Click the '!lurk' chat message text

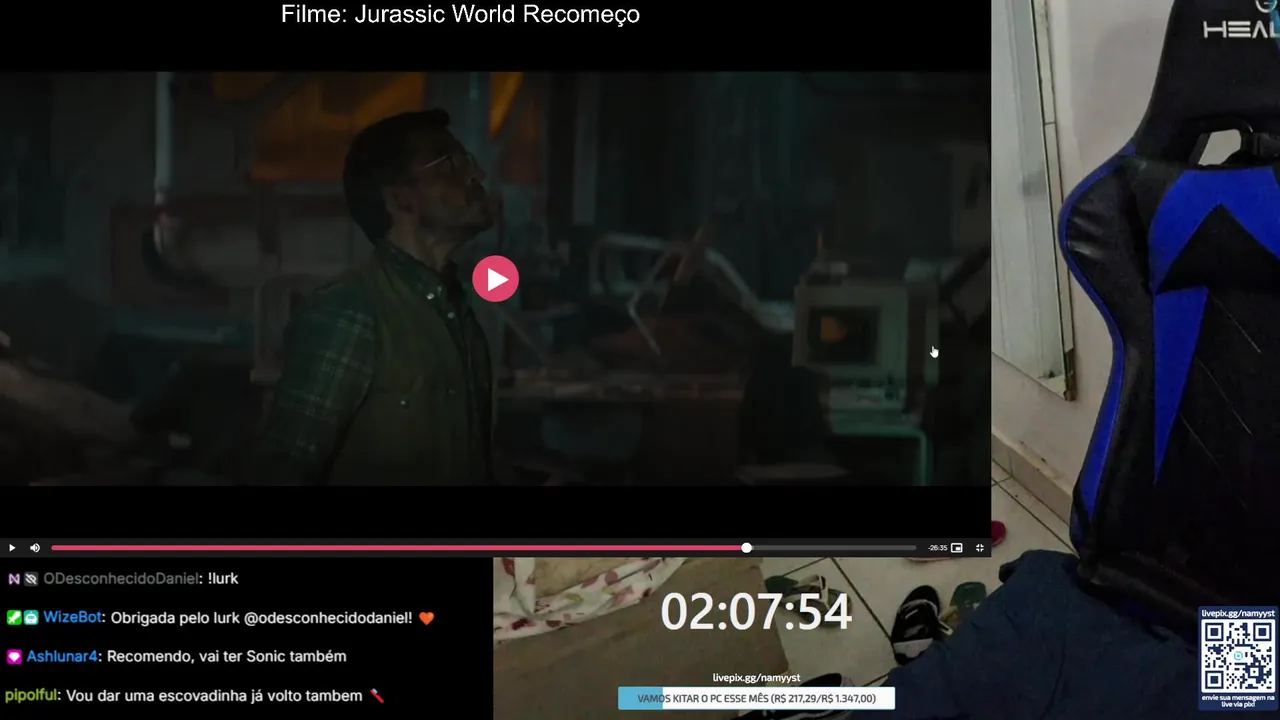click(x=223, y=579)
